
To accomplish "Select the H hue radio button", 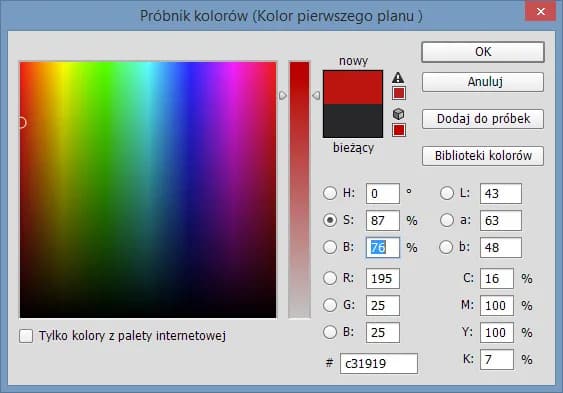I will [330, 193].
